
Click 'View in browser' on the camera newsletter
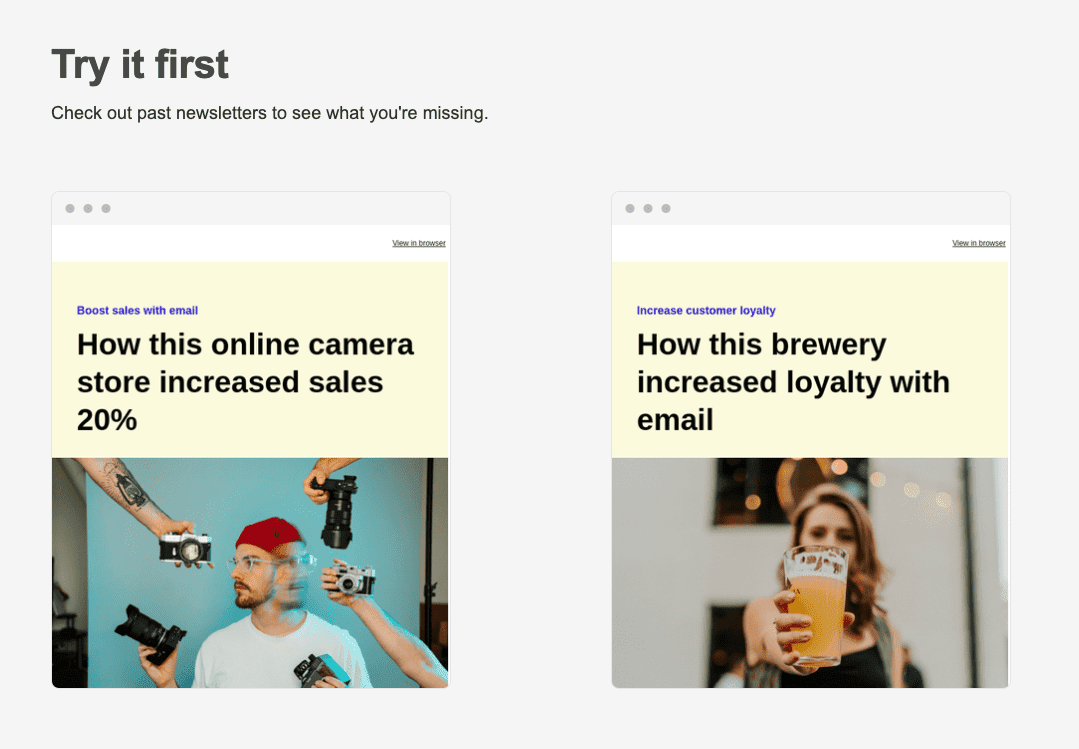(x=418, y=243)
